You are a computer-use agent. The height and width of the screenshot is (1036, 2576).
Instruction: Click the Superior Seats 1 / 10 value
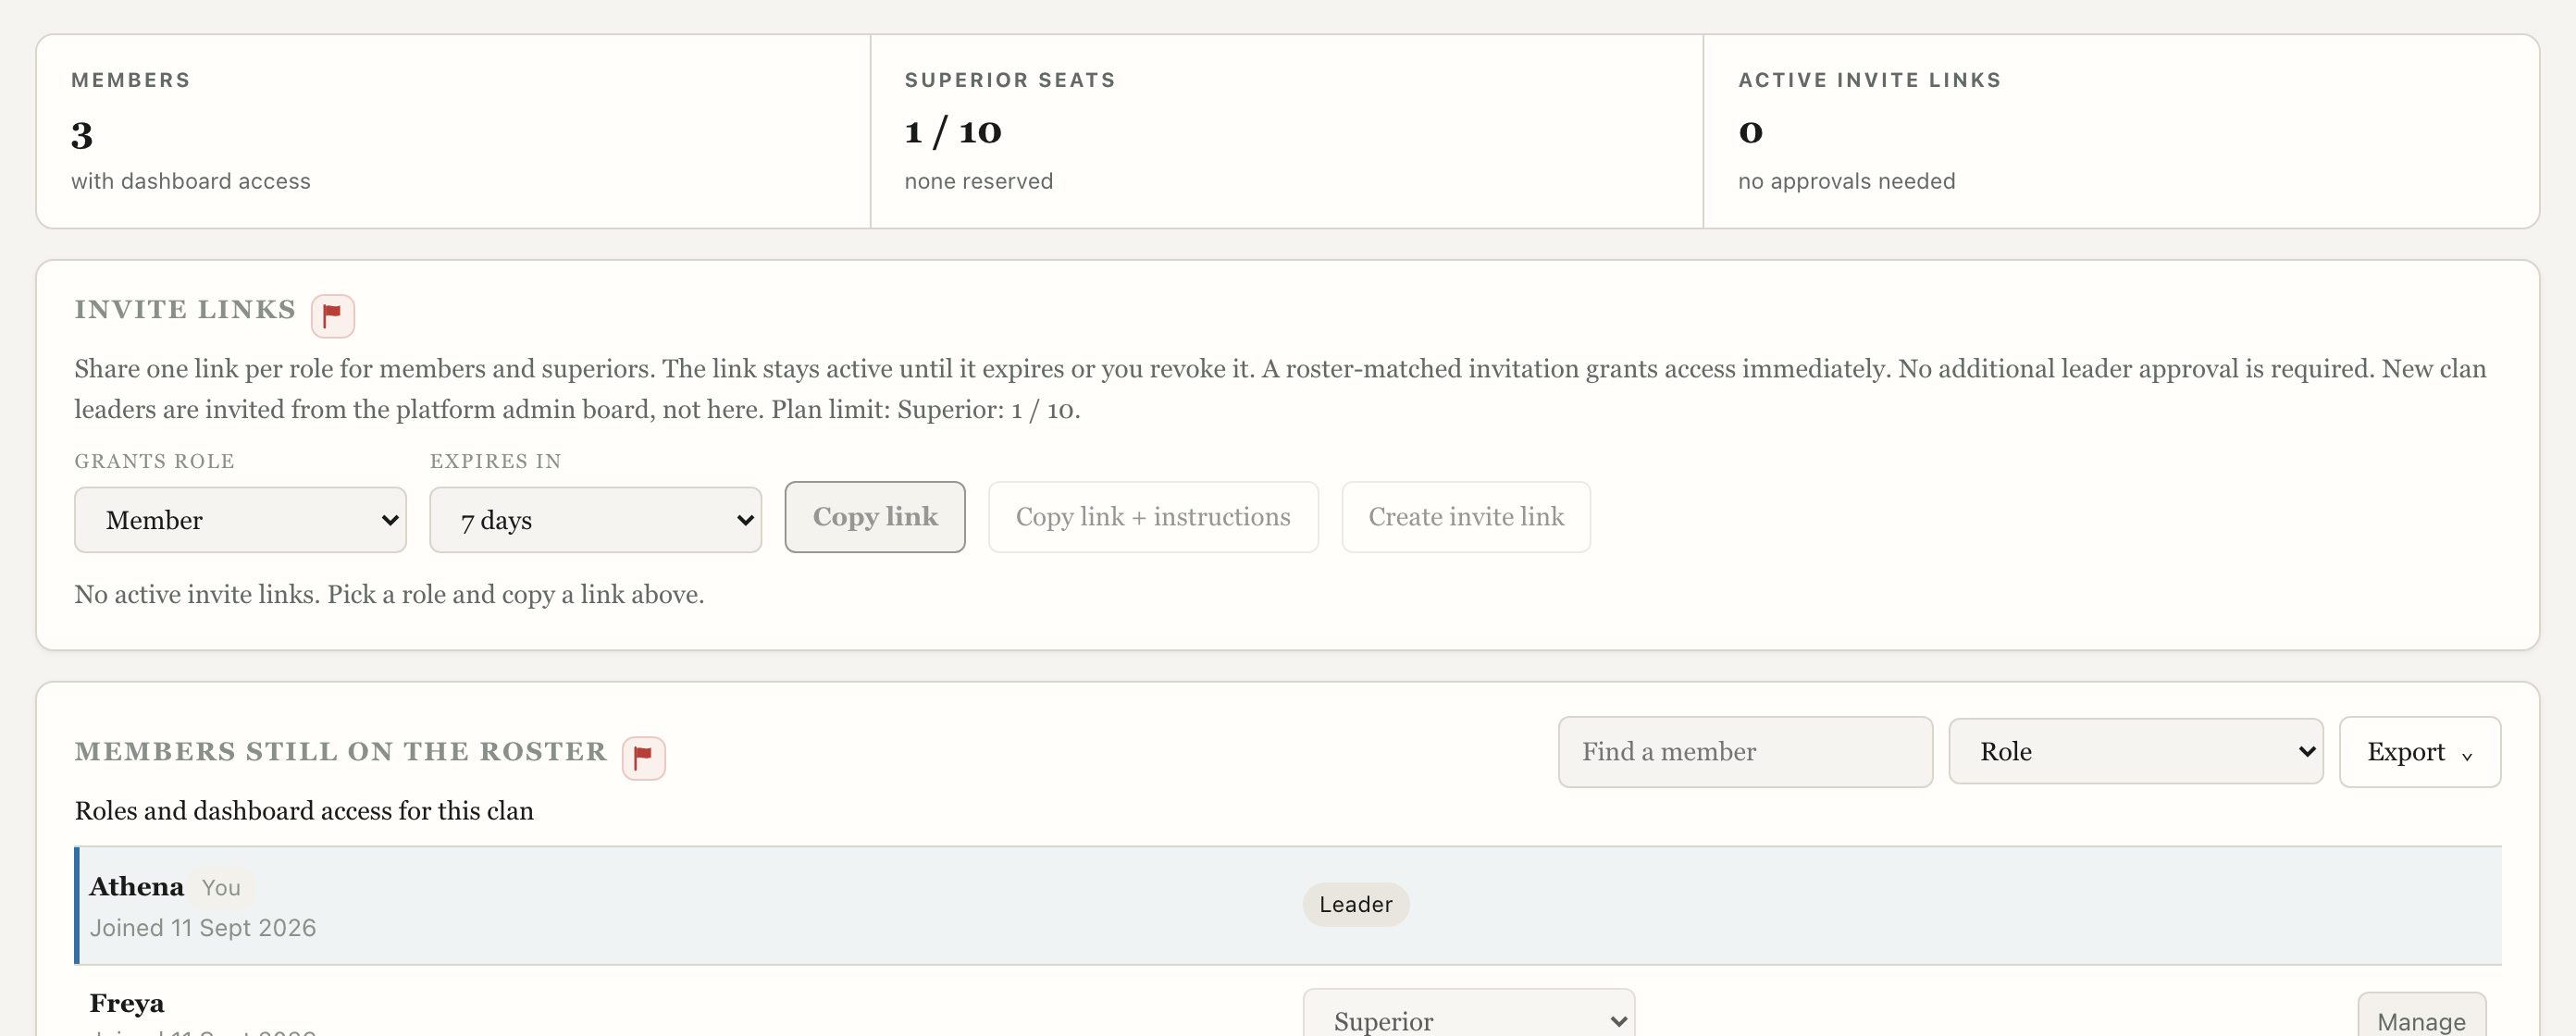(x=953, y=132)
